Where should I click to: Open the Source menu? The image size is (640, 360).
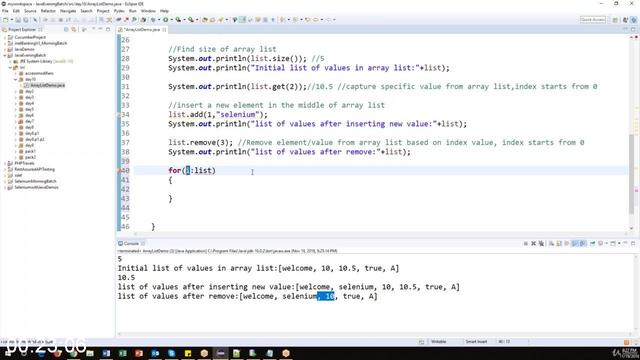(x=30, y=11)
